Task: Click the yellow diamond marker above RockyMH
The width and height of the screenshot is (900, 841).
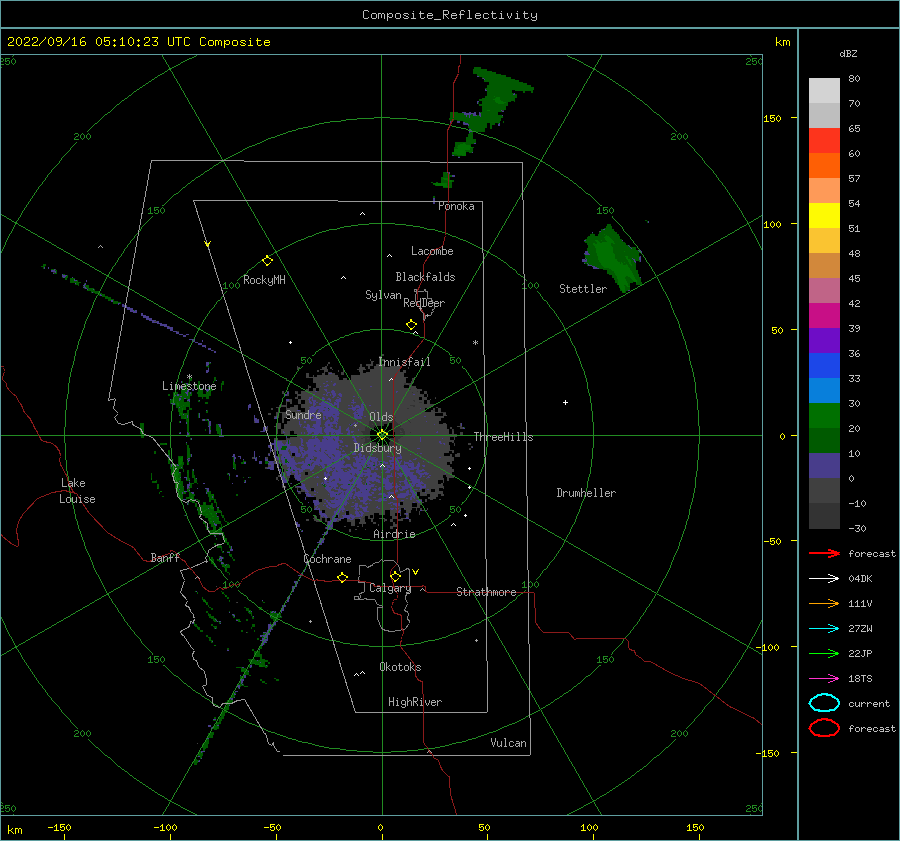Action: click(x=267, y=261)
